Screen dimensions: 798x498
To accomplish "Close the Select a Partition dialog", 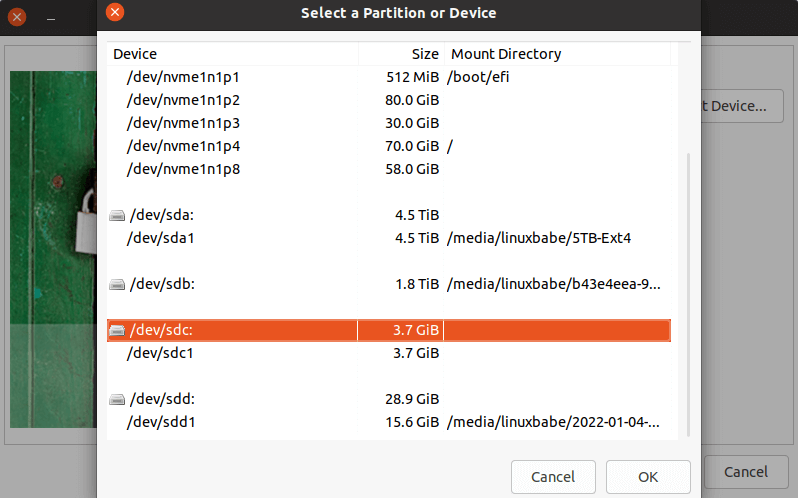I will coord(115,13).
